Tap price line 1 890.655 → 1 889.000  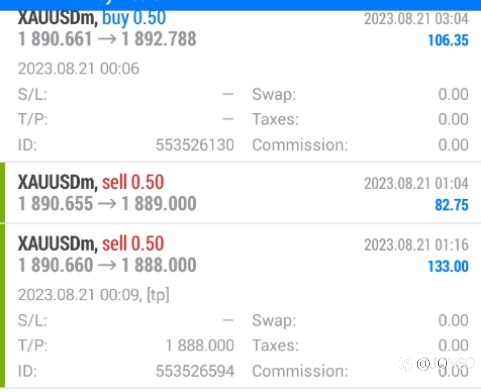107,204
